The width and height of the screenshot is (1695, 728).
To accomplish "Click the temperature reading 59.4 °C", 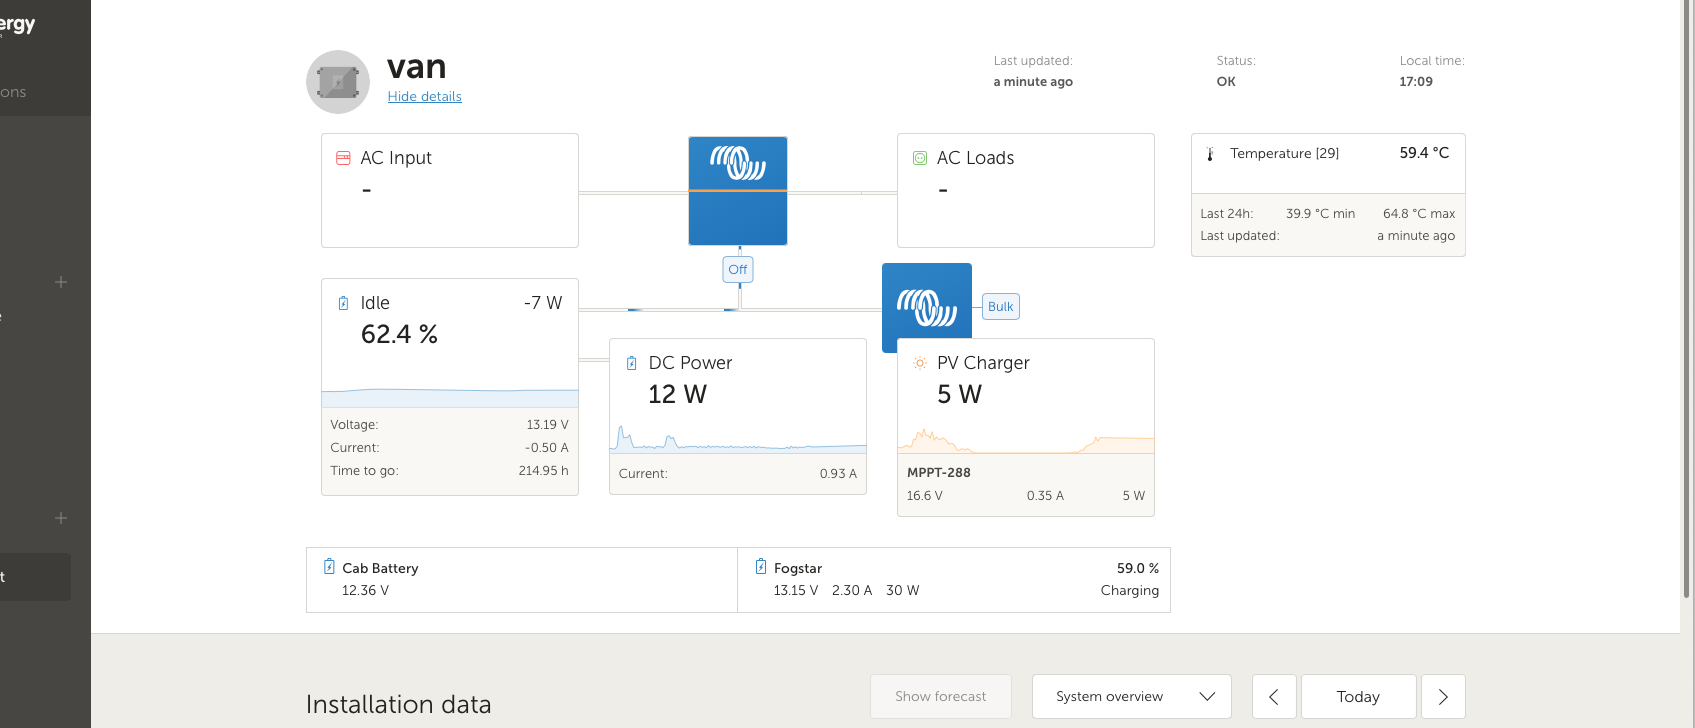I will point(1424,153).
